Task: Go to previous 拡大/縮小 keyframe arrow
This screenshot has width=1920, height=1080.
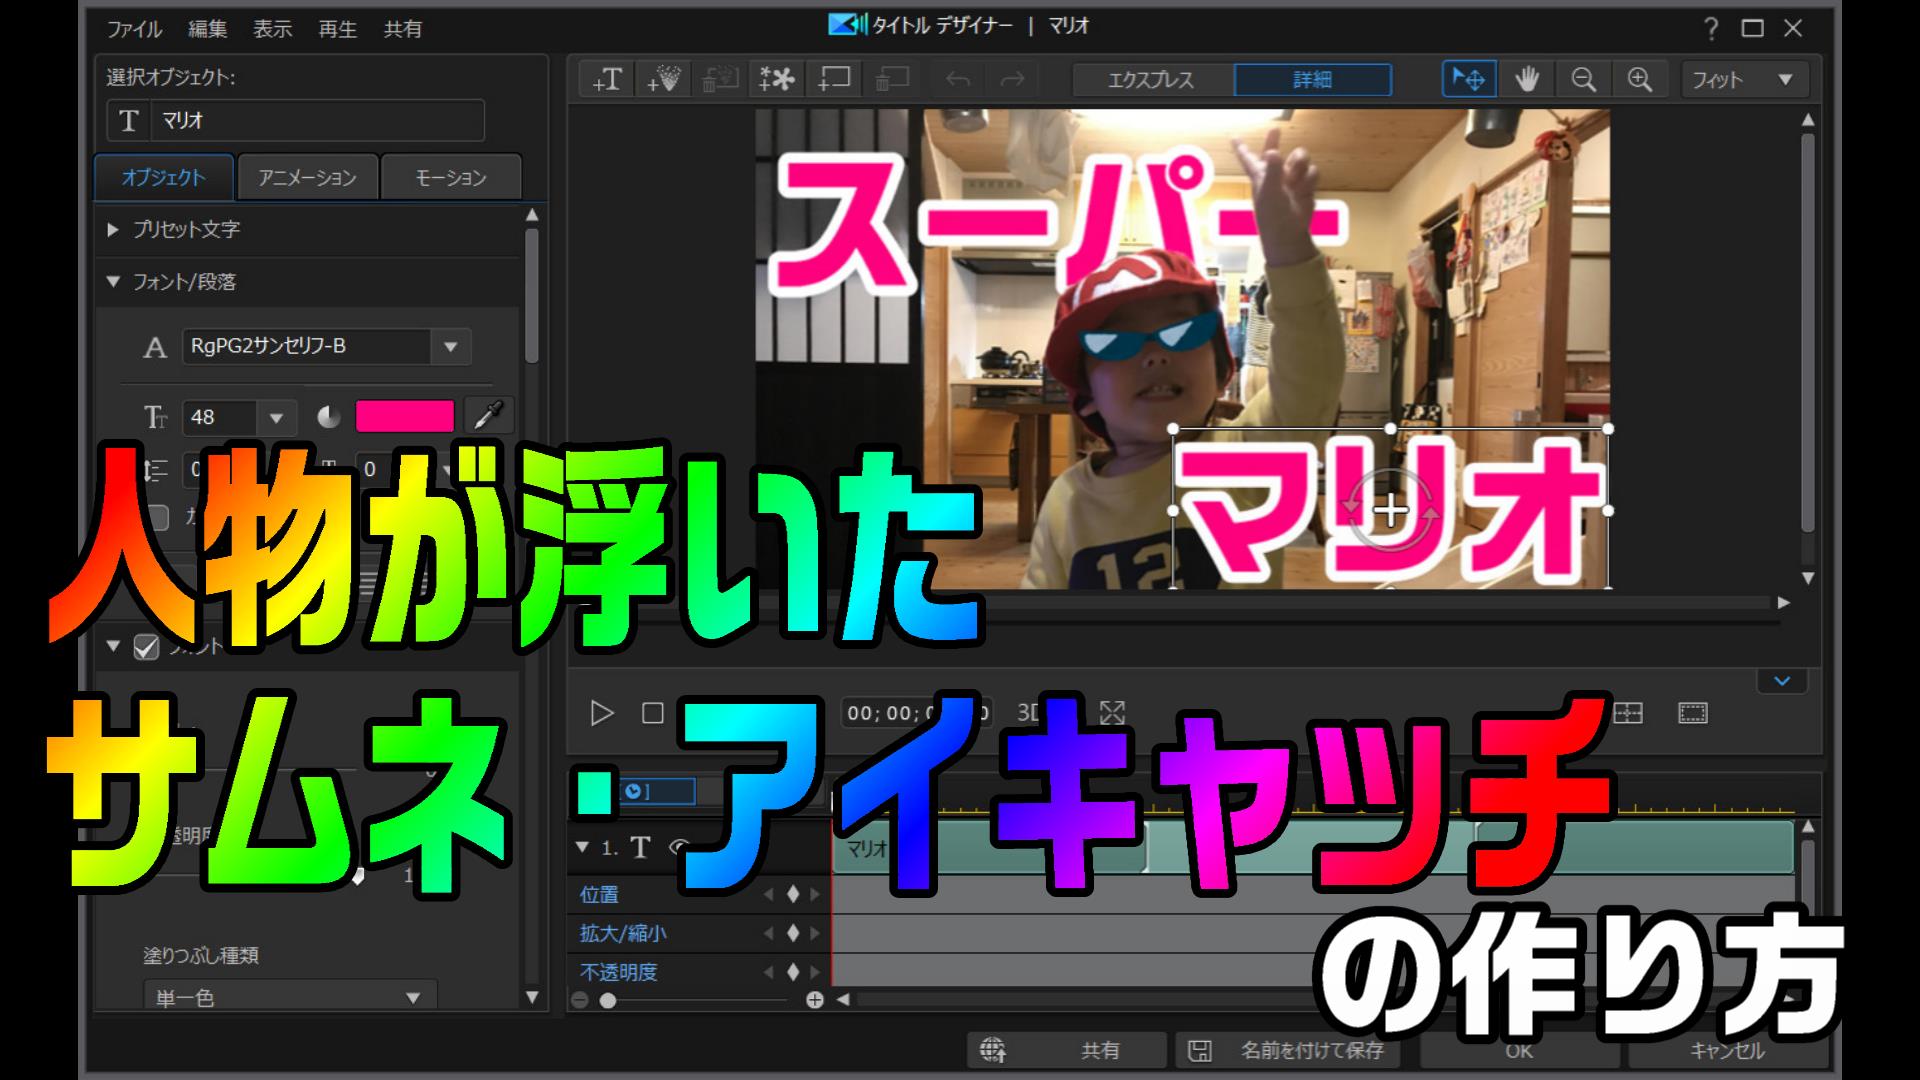Action: [x=769, y=933]
